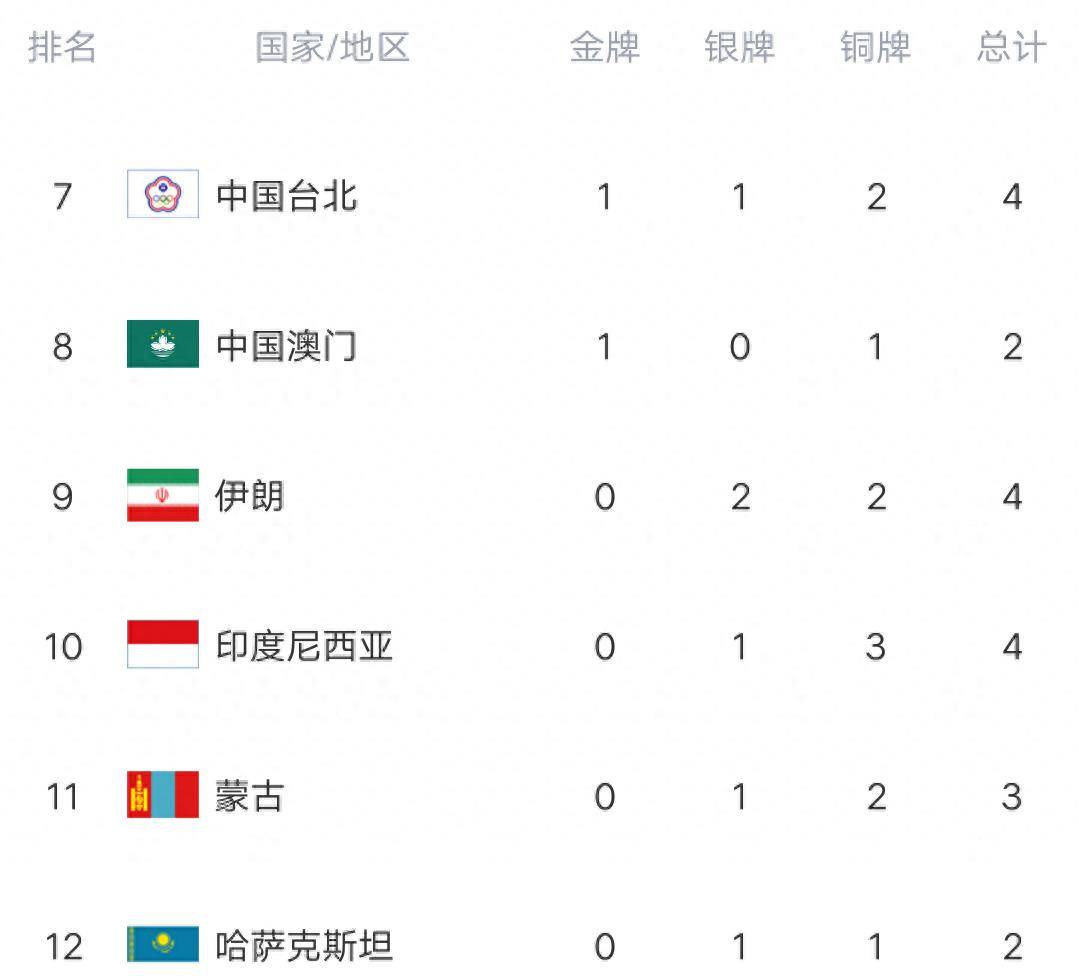The image size is (1079, 978).
Task: Click the Chinese Taipei flag icon
Action: click(162, 195)
